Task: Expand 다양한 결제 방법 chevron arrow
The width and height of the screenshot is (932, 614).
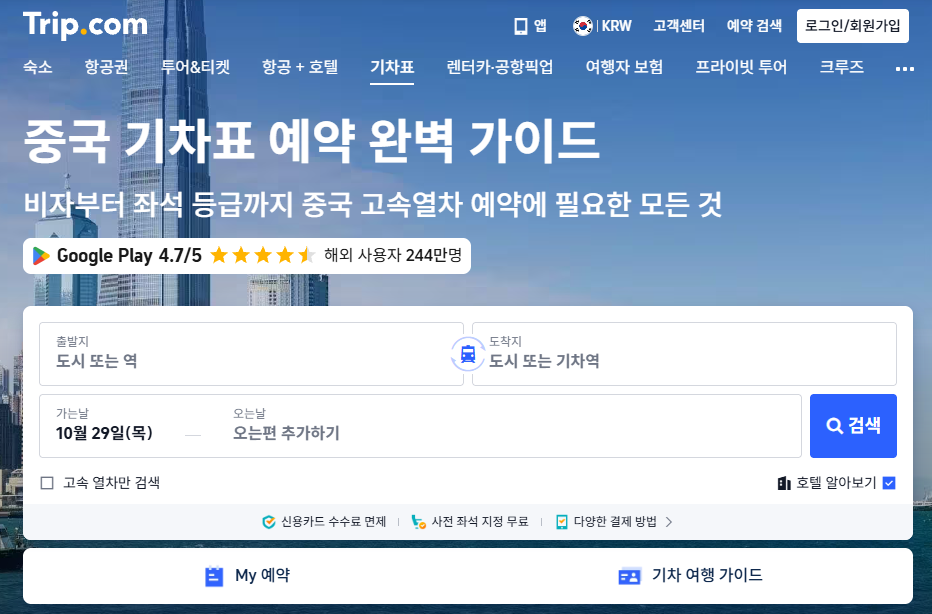Action: 669,522
